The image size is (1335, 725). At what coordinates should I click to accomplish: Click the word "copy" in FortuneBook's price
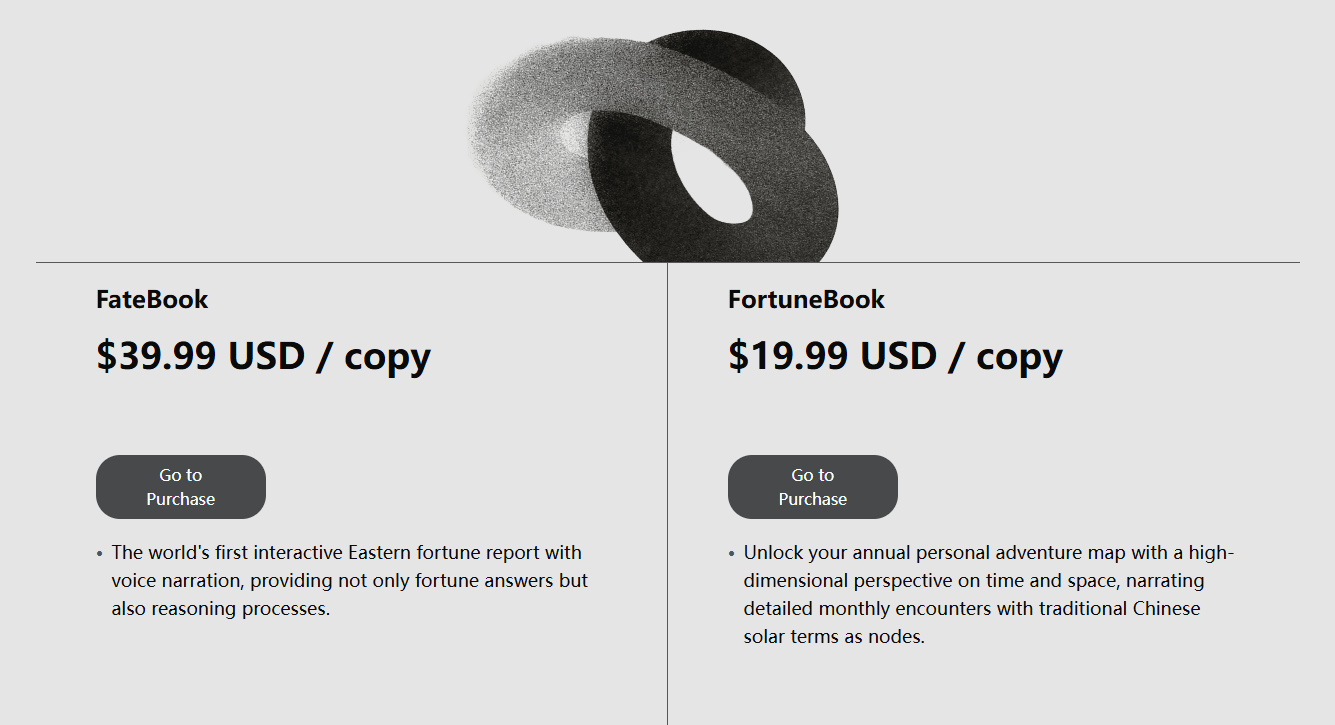coord(1019,356)
